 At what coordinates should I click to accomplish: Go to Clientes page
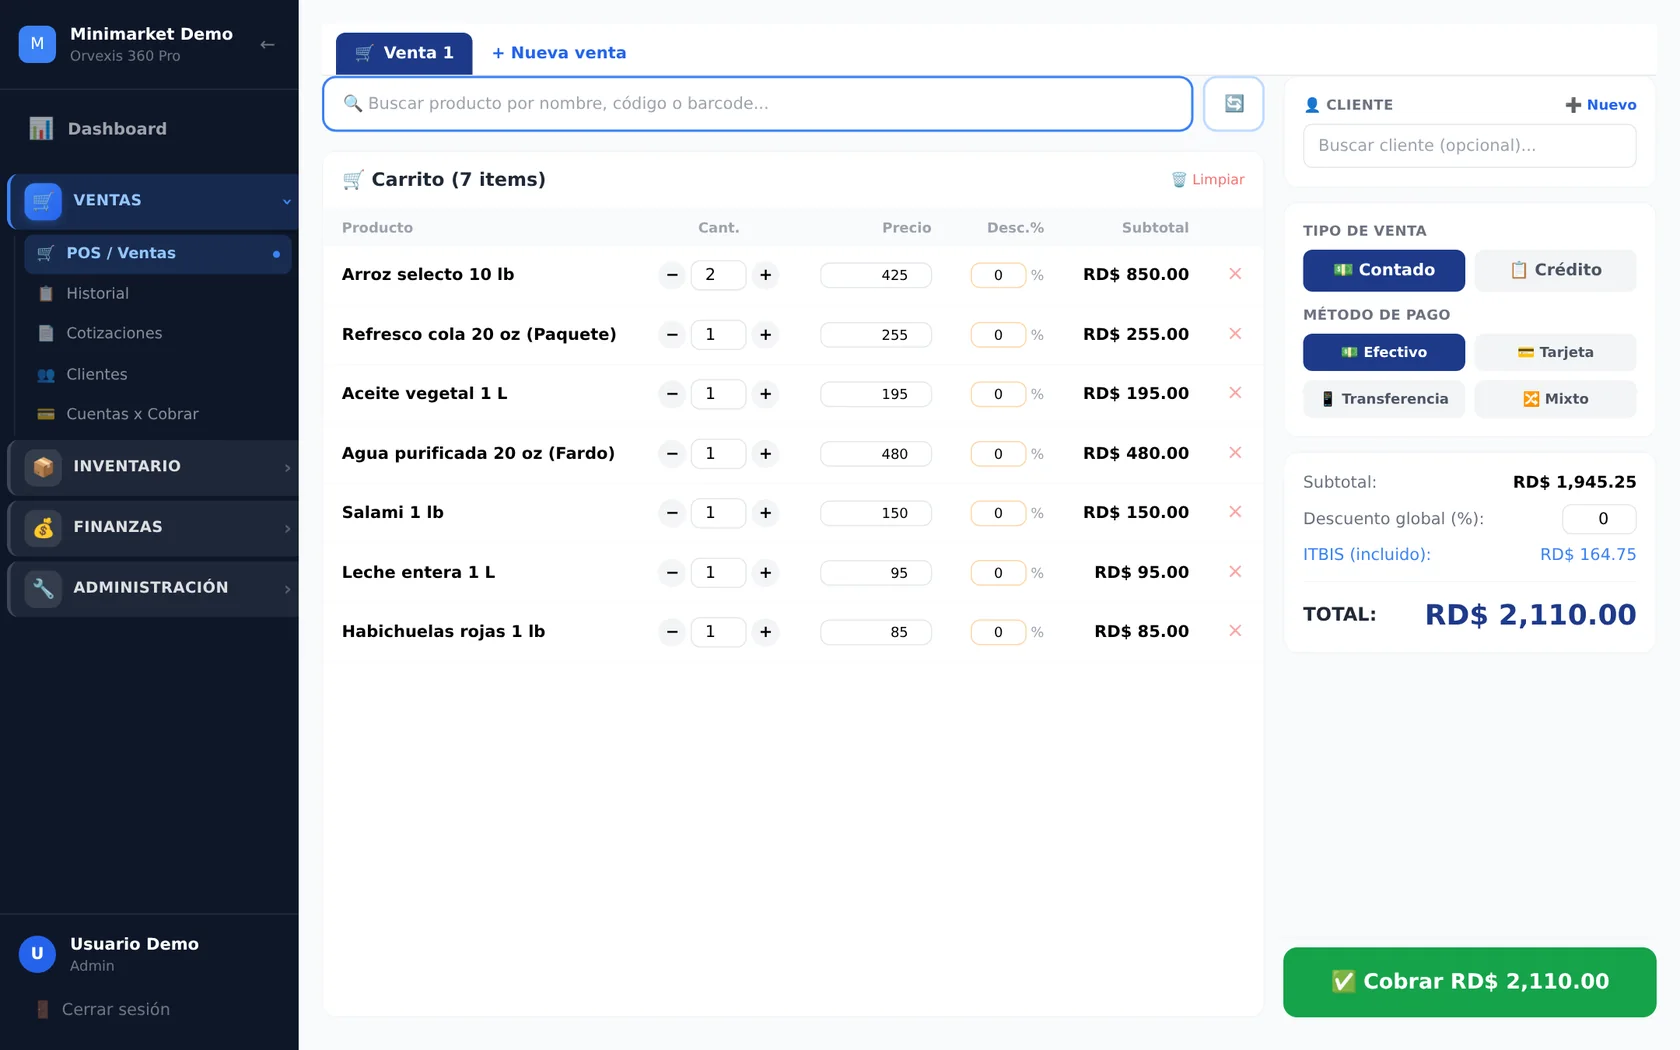click(x=158, y=375)
